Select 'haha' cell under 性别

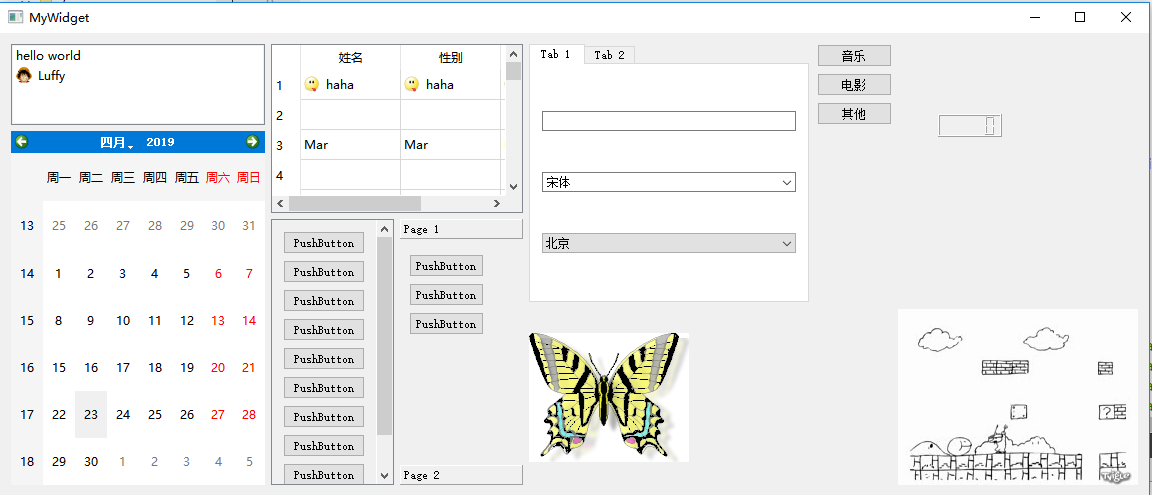[450, 85]
